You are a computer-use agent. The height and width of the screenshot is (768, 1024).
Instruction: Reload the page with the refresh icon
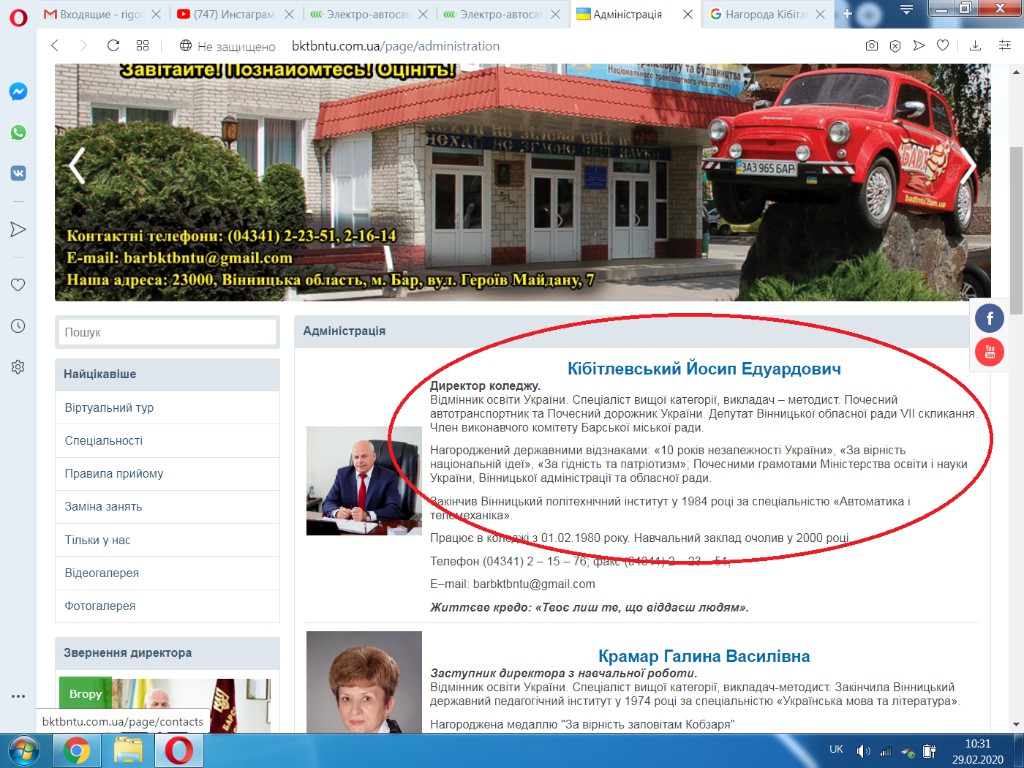point(113,46)
